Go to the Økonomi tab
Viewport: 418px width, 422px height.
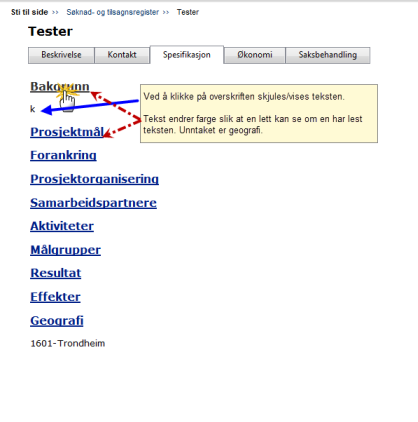click(x=255, y=55)
